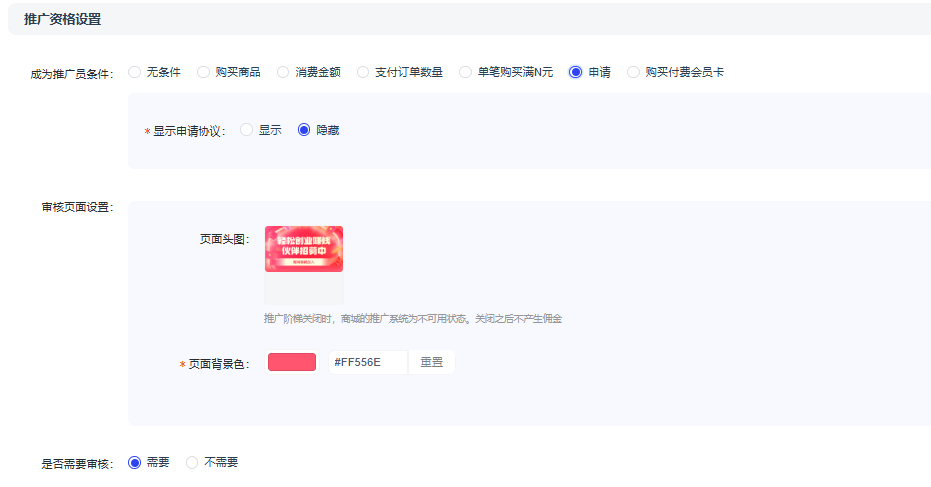Screen dimensions: 931x487
Task: Choose 购买商品 as promoter condition
Action: [203, 72]
